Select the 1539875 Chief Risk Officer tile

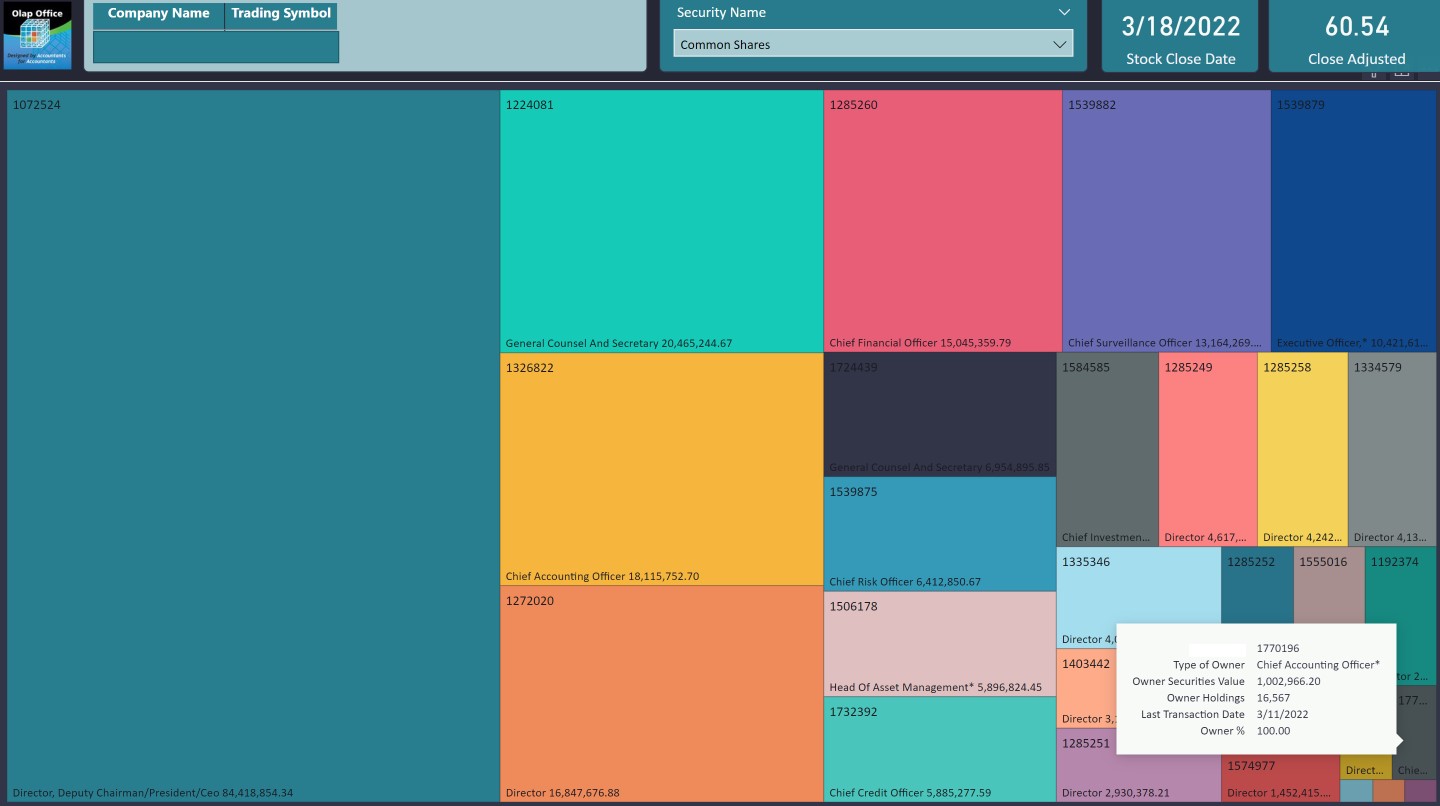click(939, 533)
